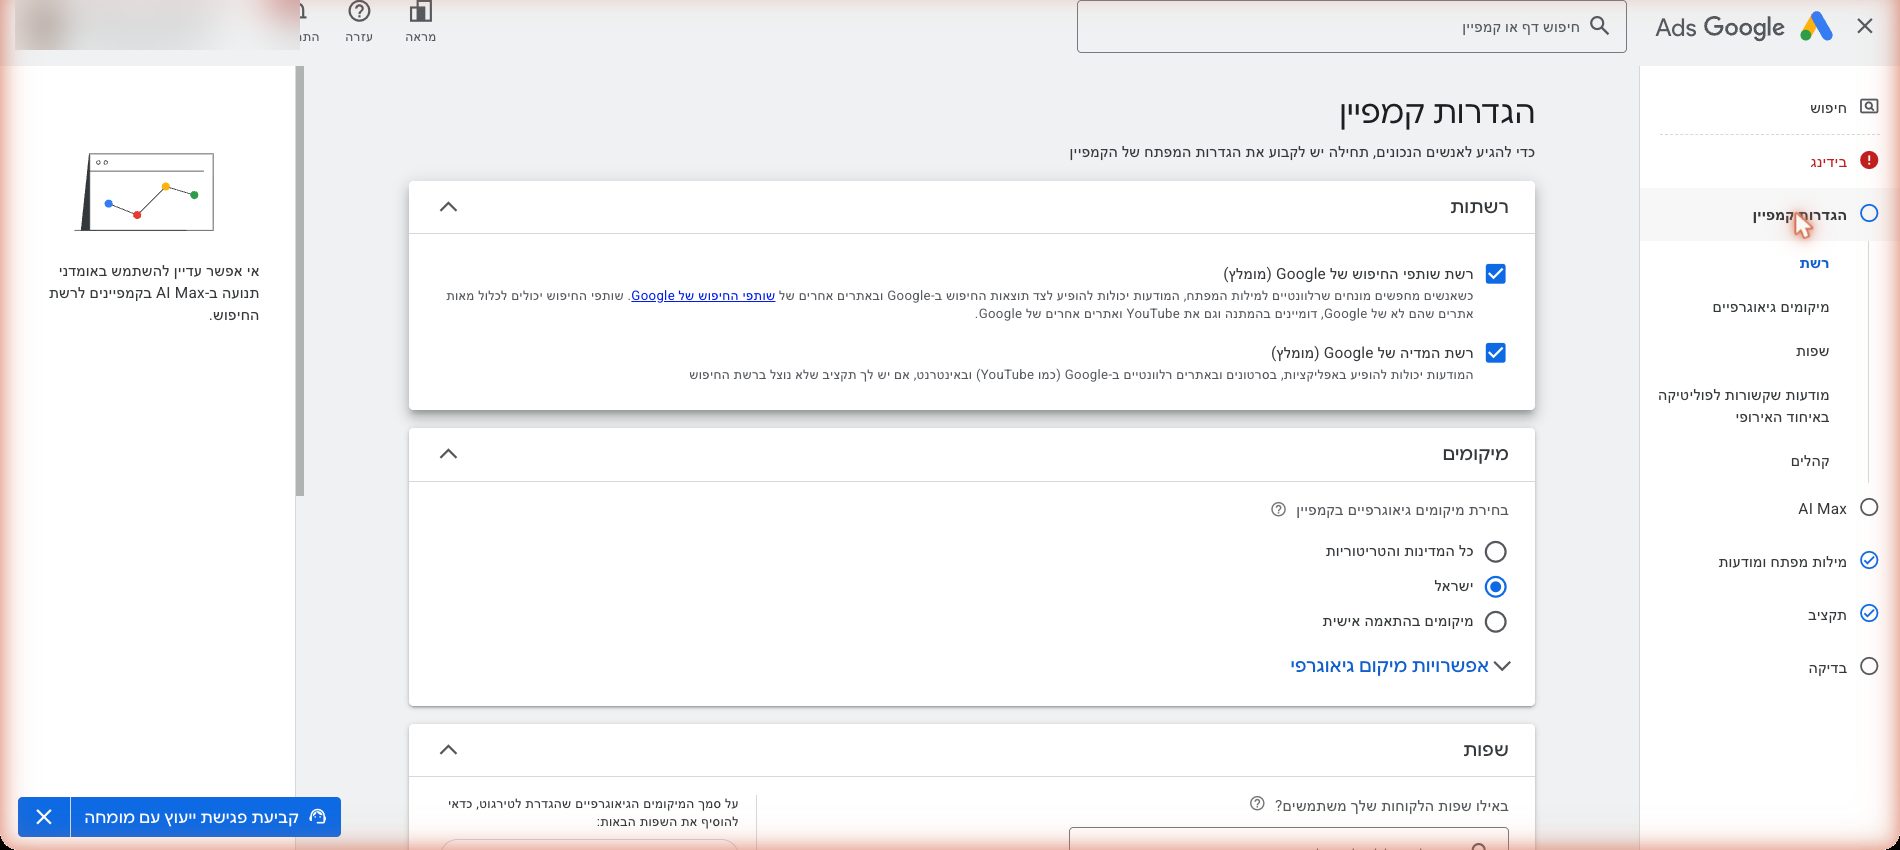
Task: Go to the רשת sub-section
Action: 1814,263
